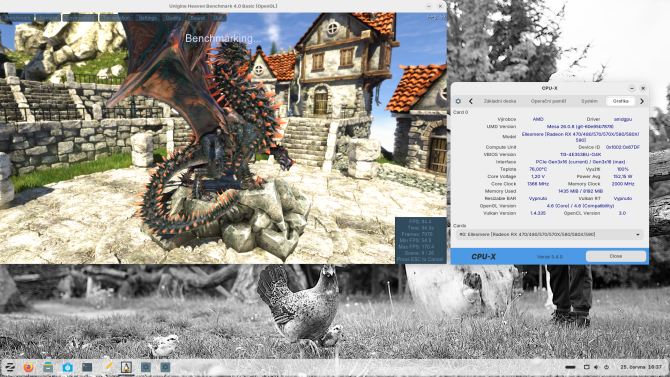The width and height of the screenshot is (670, 377).
Task: Click the Resizable BAR Vypnuto value
Action: coord(538,198)
